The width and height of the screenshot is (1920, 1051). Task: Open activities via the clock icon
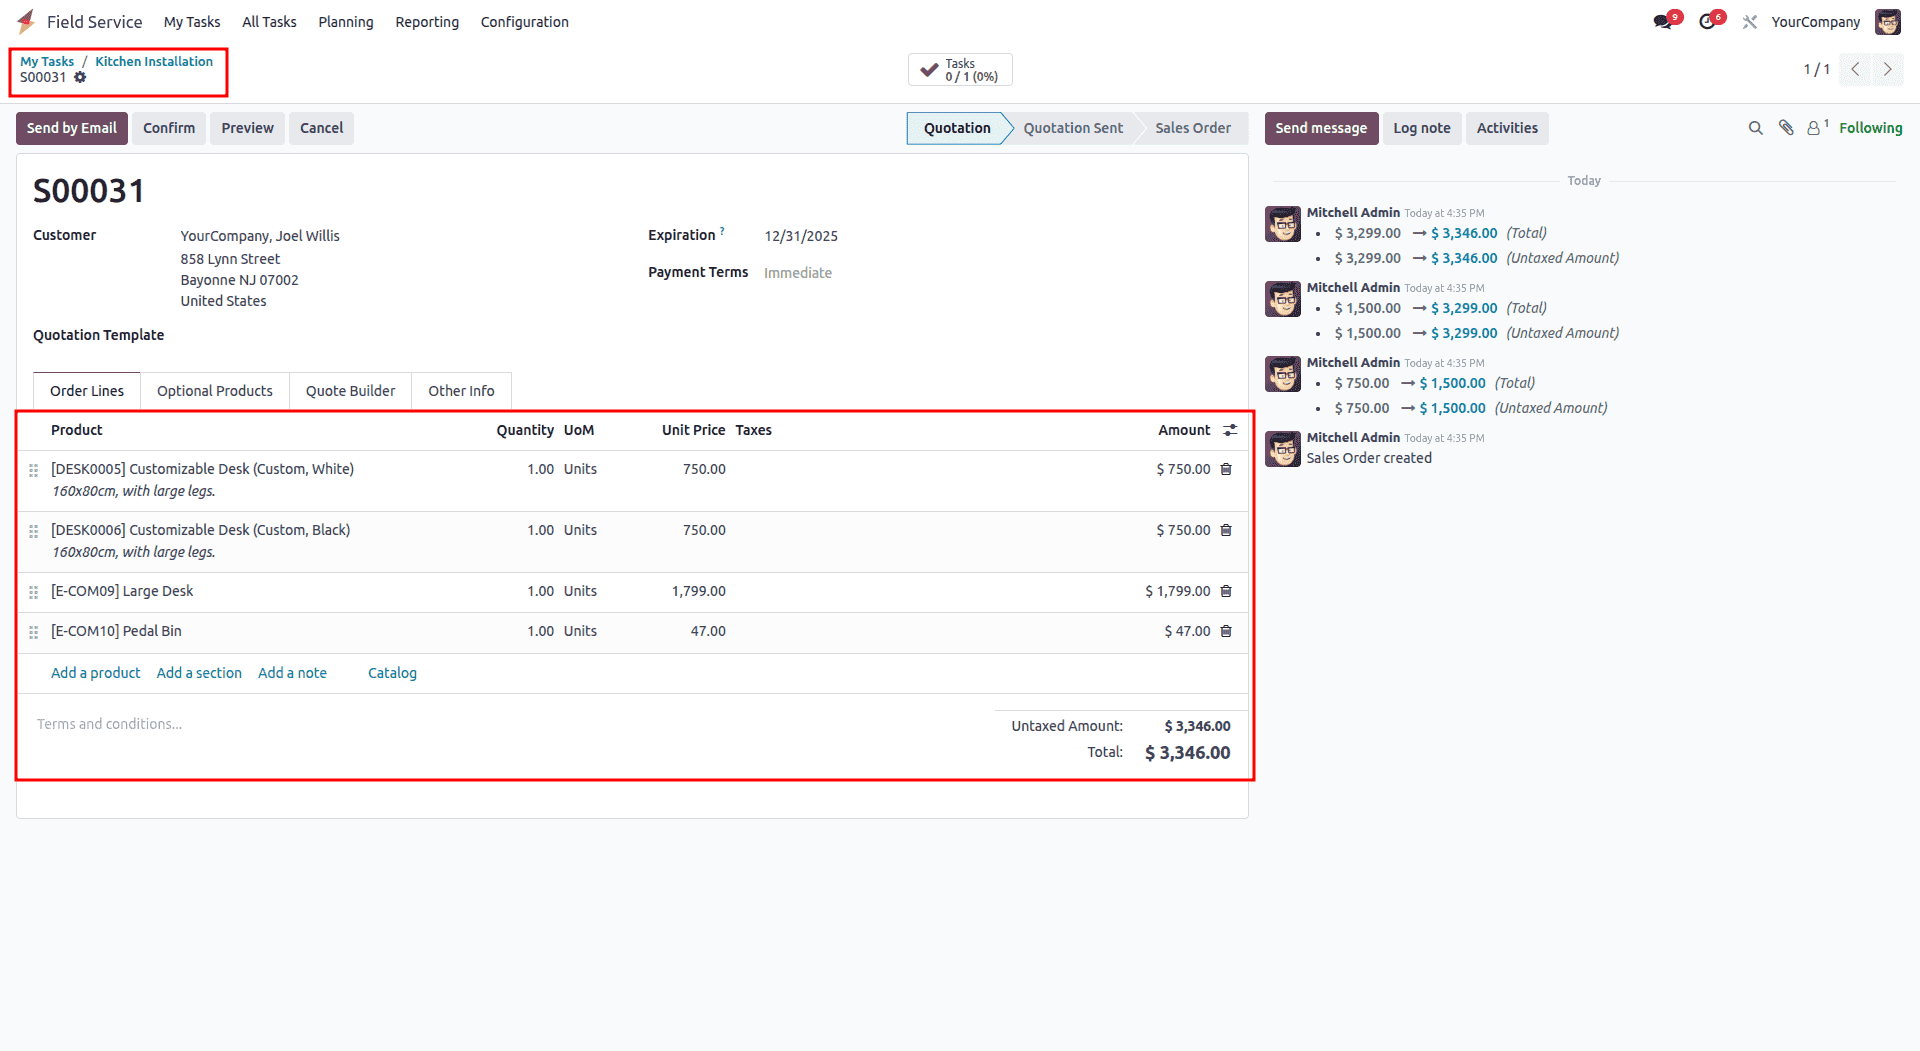[x=1708, y=21]
